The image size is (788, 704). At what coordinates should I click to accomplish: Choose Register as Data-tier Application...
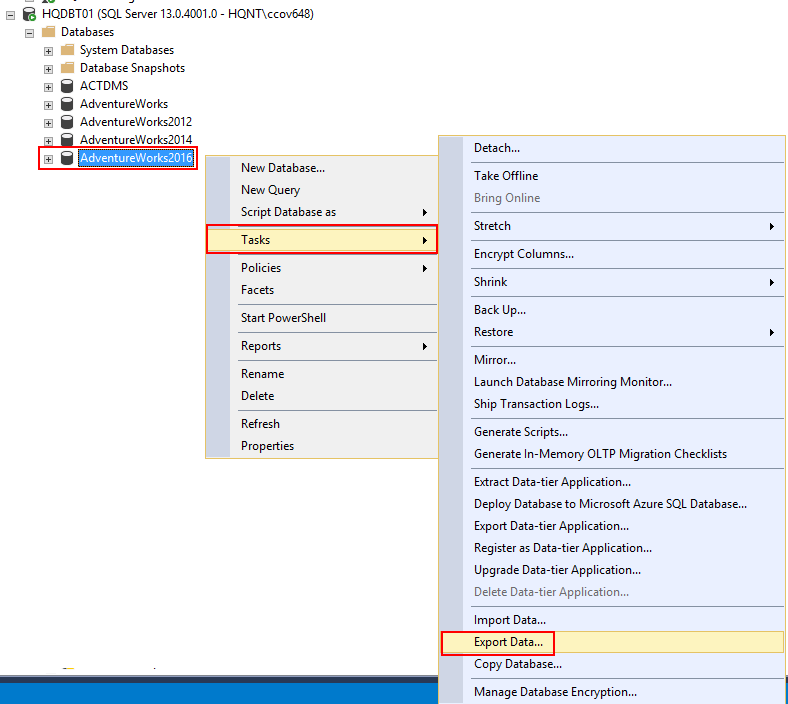pos(612,549)
